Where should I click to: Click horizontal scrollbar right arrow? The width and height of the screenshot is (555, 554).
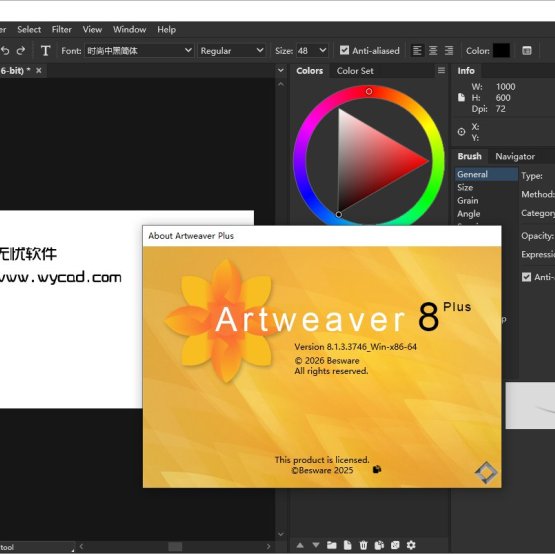click(x=268, y=546)
